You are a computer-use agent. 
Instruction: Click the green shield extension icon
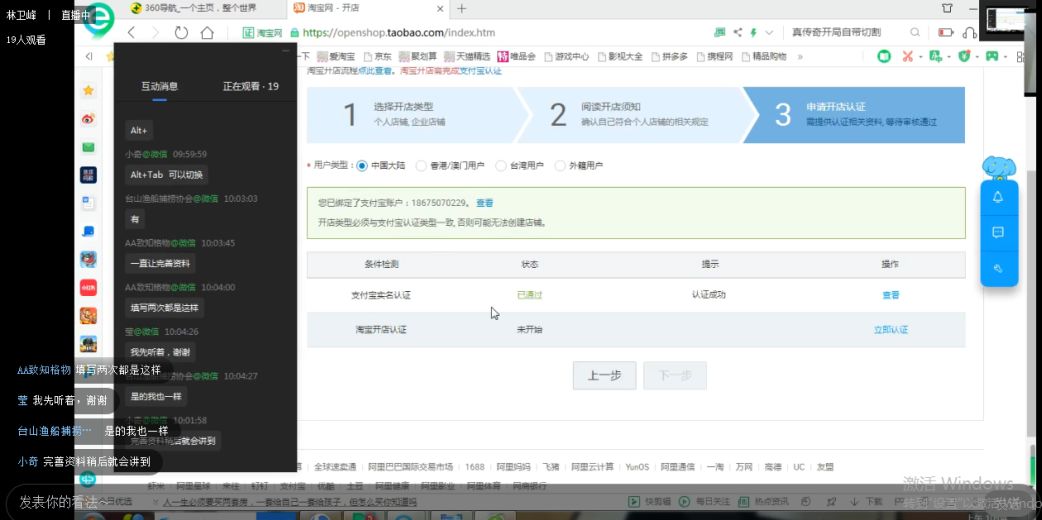click(965, 57)
